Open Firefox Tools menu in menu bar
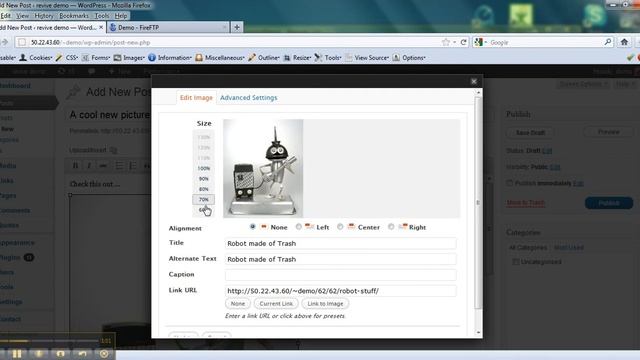Viewport: 640px width, 360px height. coord(102,16)
